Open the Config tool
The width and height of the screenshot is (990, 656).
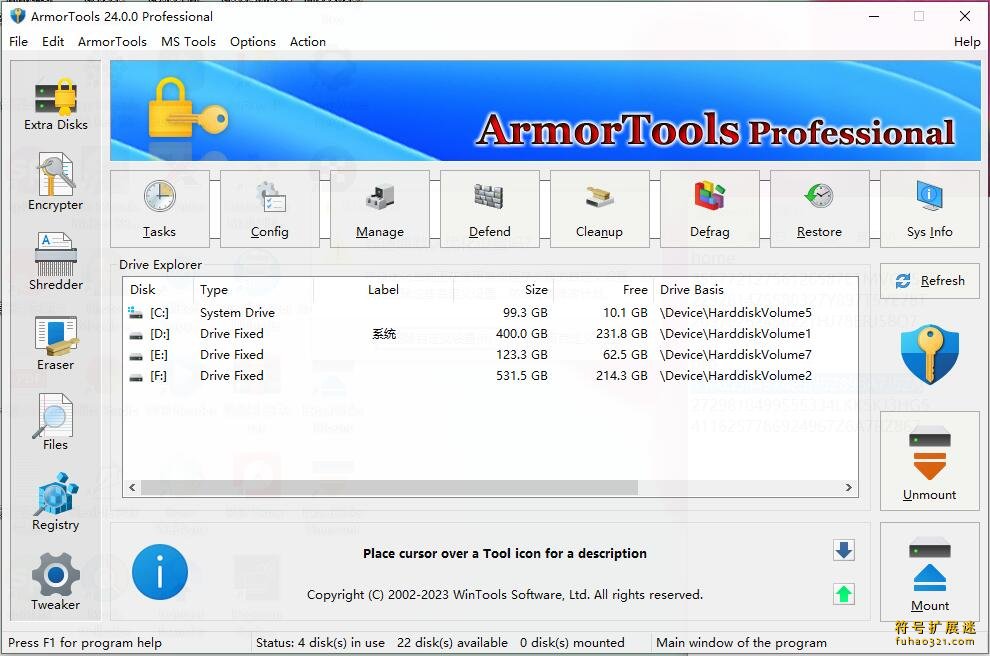click(270, 209)
